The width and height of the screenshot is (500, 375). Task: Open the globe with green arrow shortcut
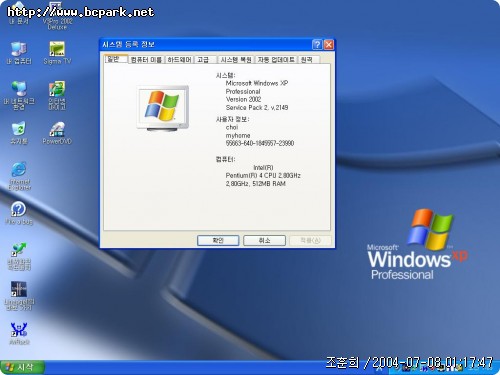[19, 256]
